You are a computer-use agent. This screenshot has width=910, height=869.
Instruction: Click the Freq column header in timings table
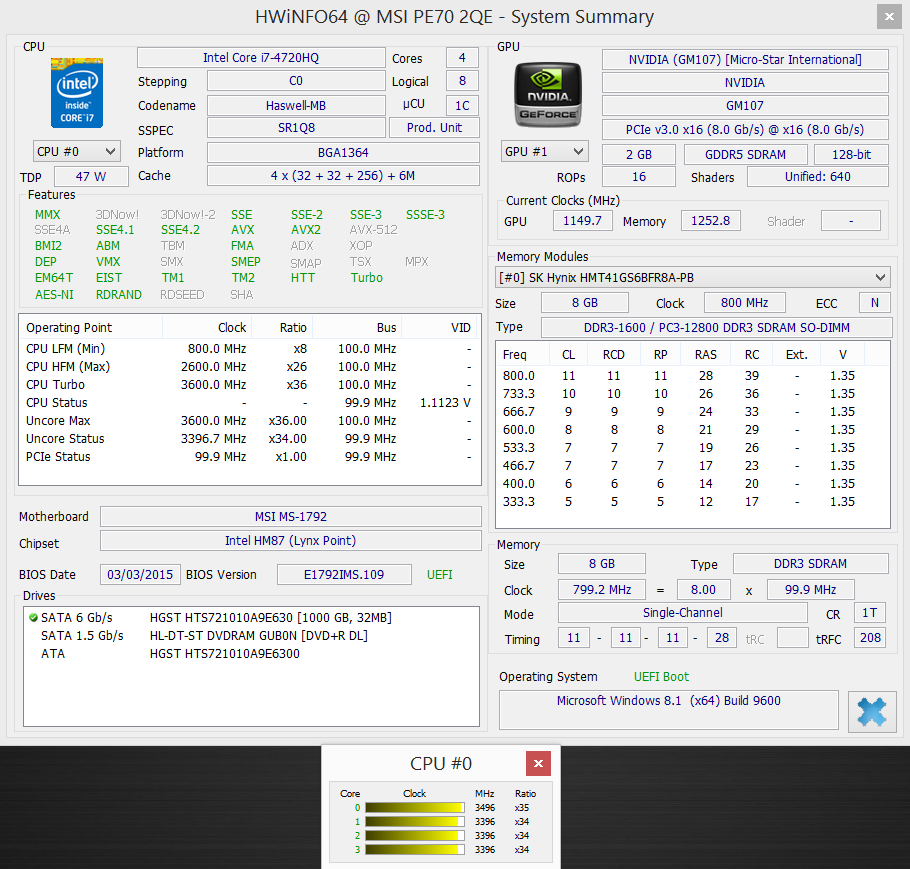[x=523, y=355]
